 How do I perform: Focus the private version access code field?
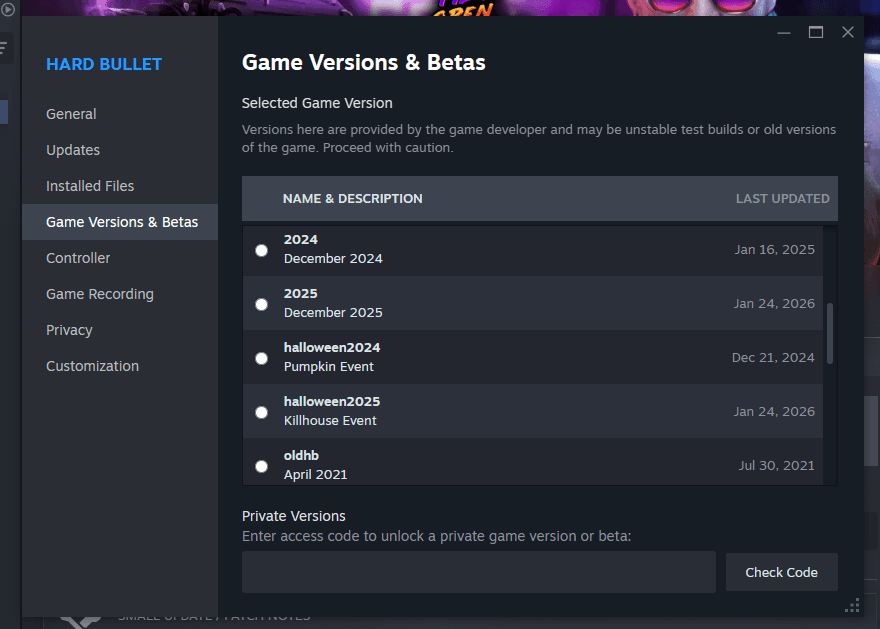(479, 572)
